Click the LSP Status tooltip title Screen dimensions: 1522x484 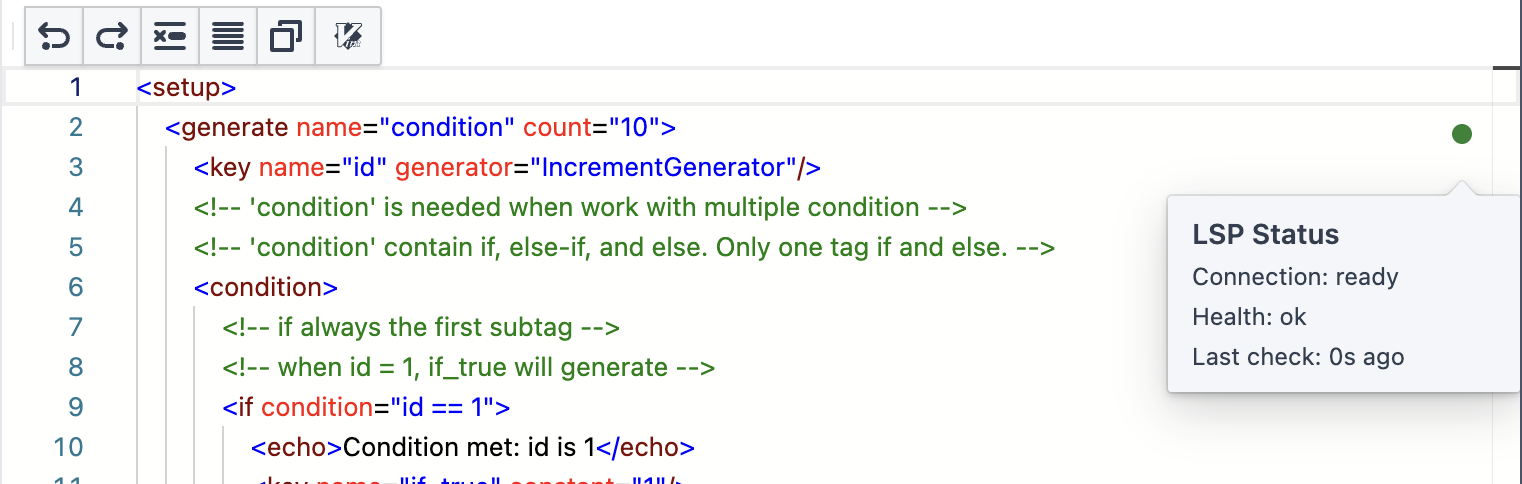coord(1265,235)
